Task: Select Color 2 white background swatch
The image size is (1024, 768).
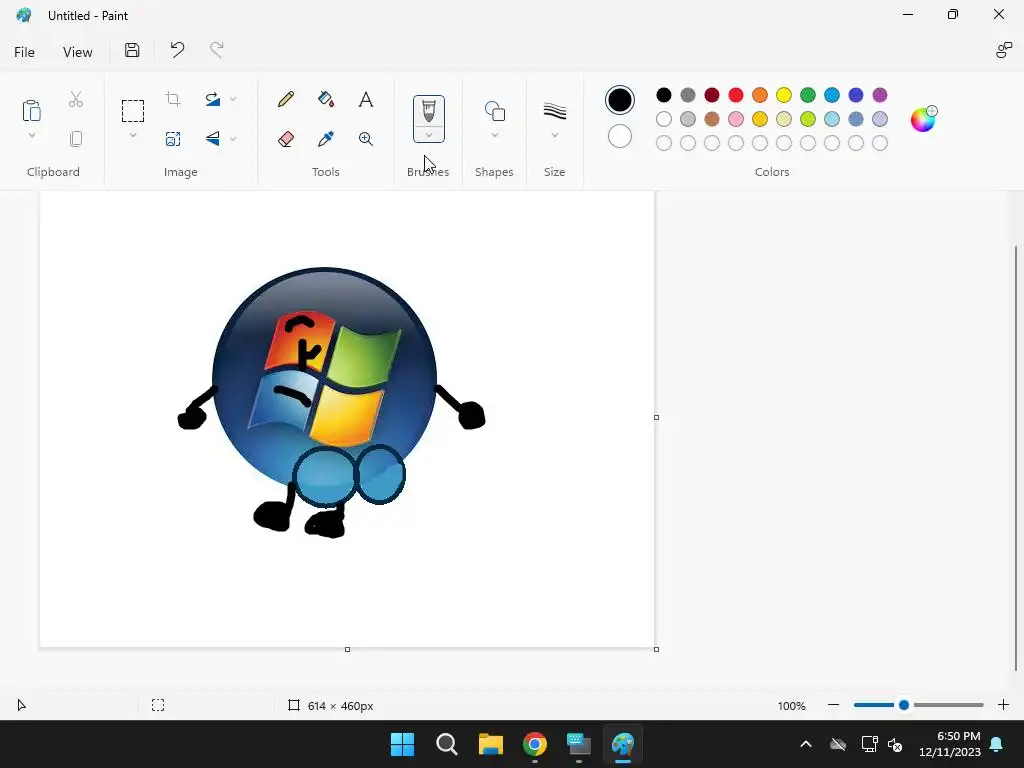Action: (x=620, y=136)
